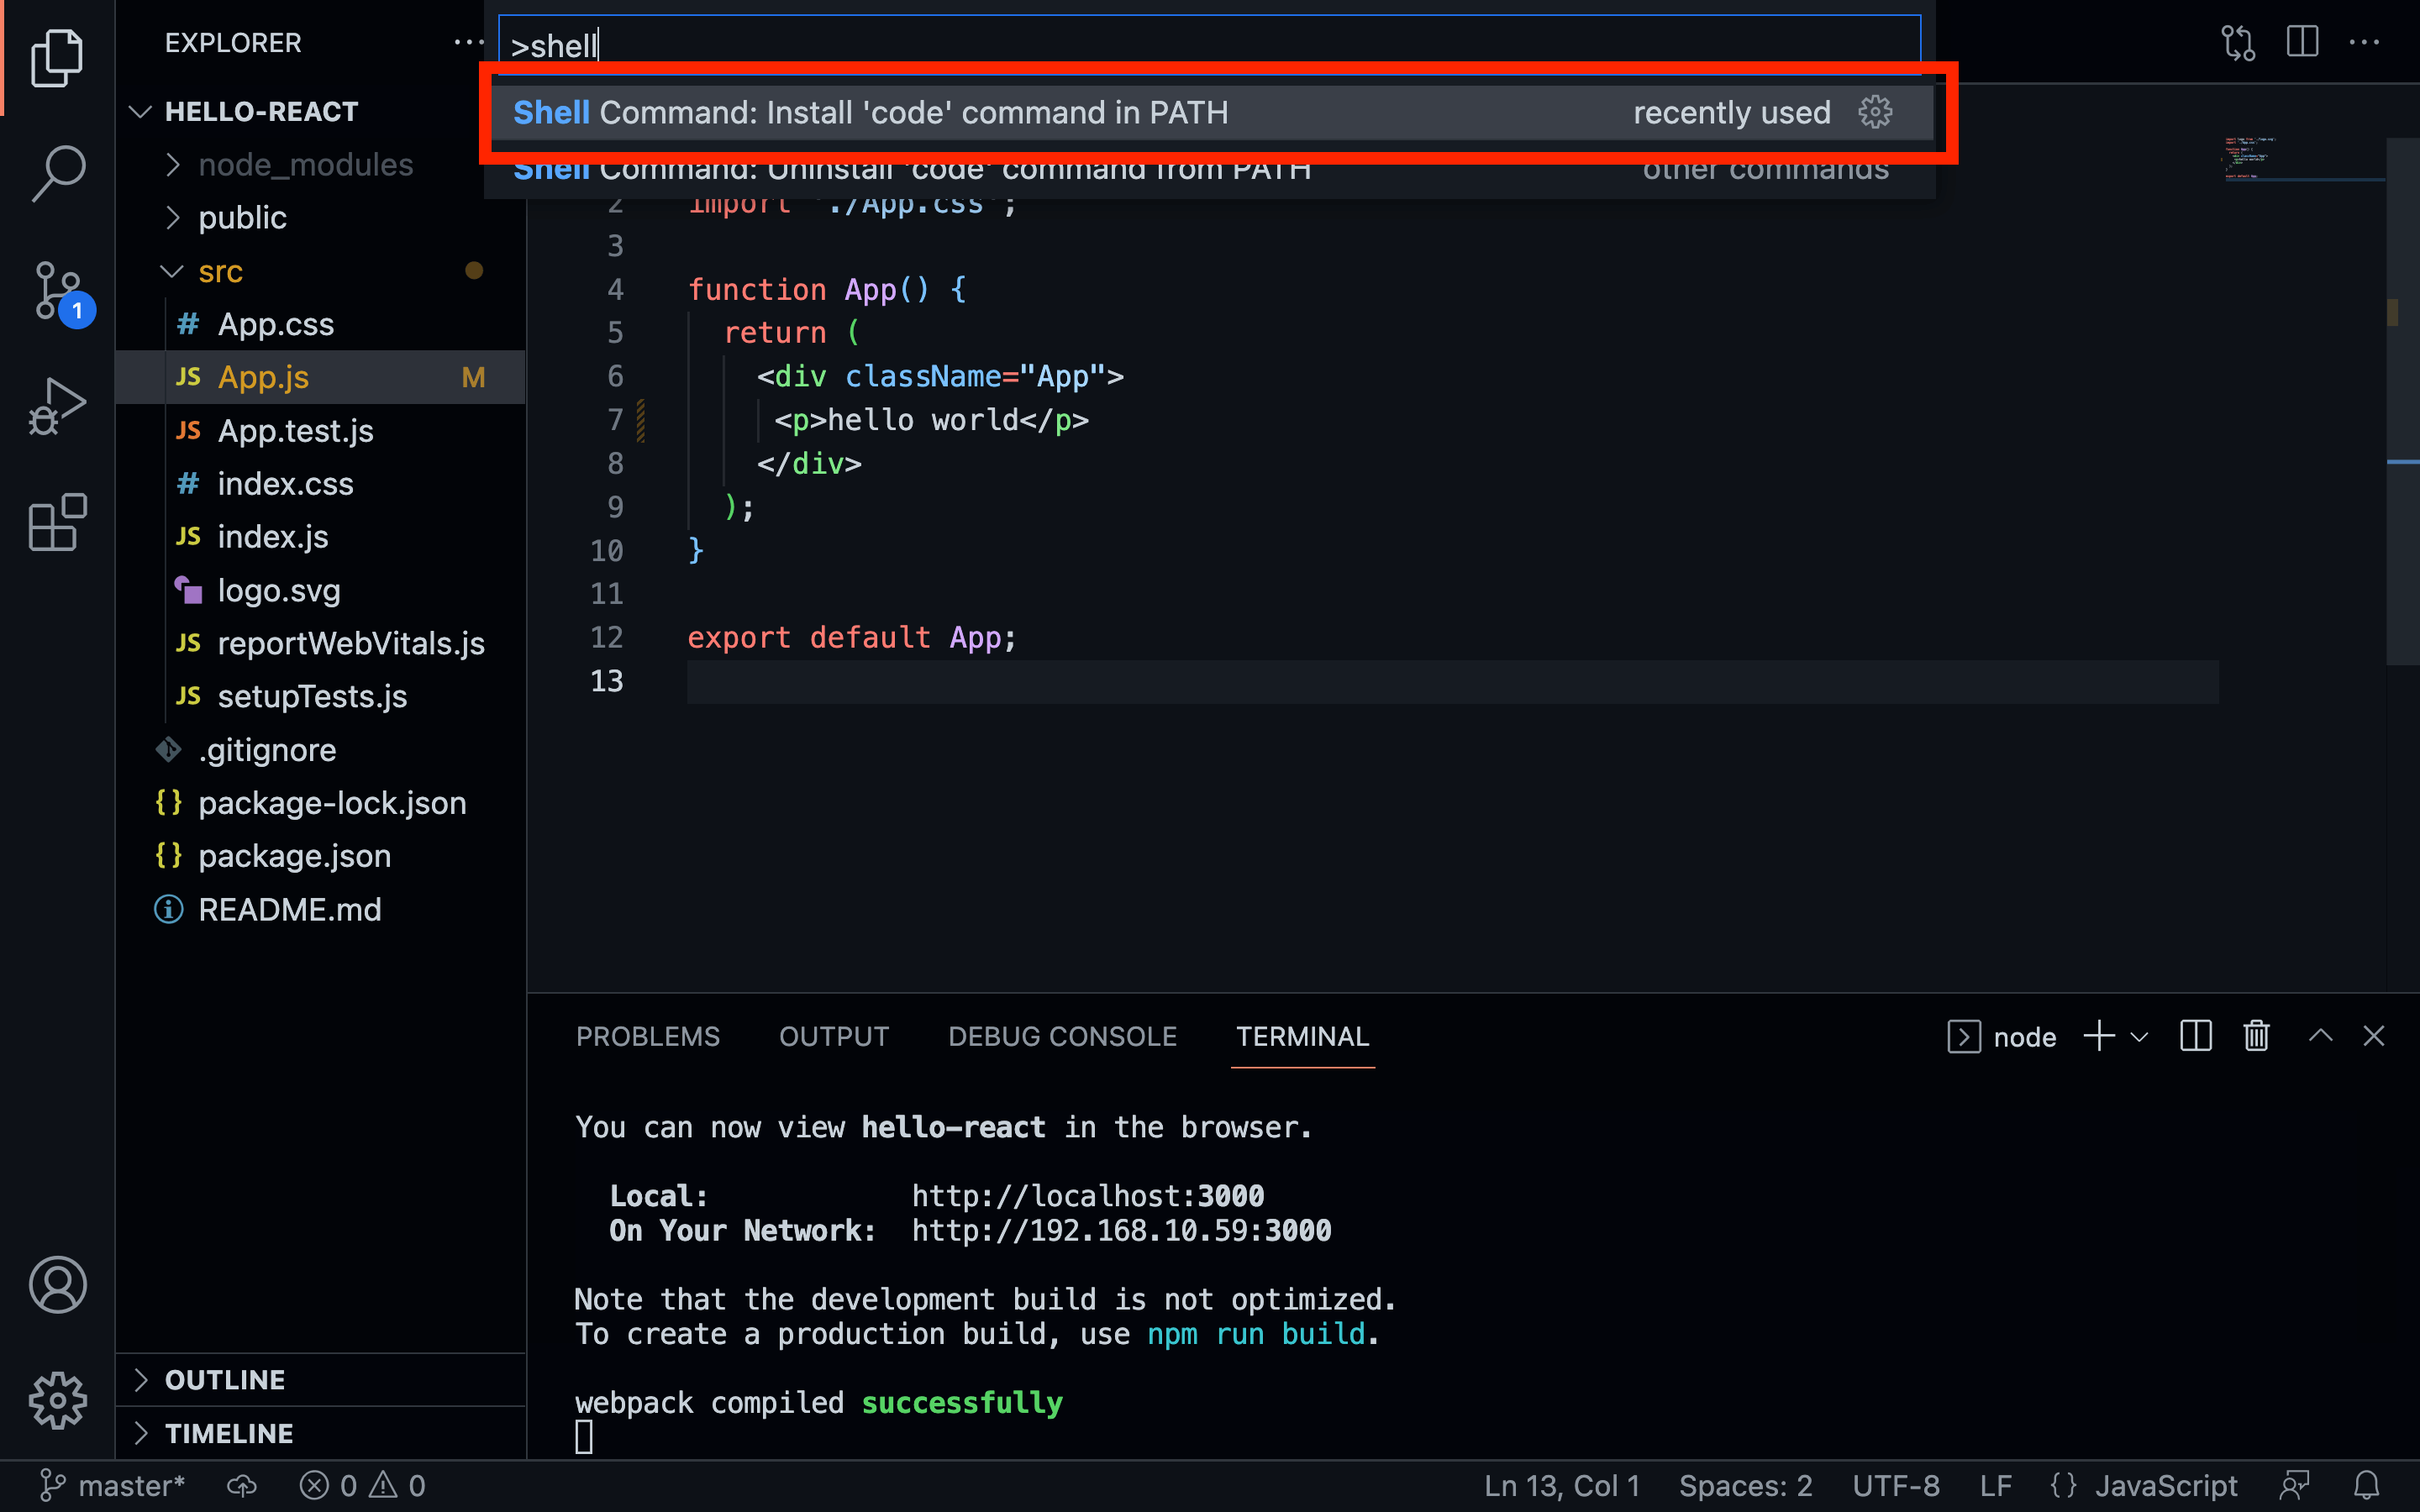Switch to the OUTPUT tab
2420x1512 pixels.
tap(833, 1036)
